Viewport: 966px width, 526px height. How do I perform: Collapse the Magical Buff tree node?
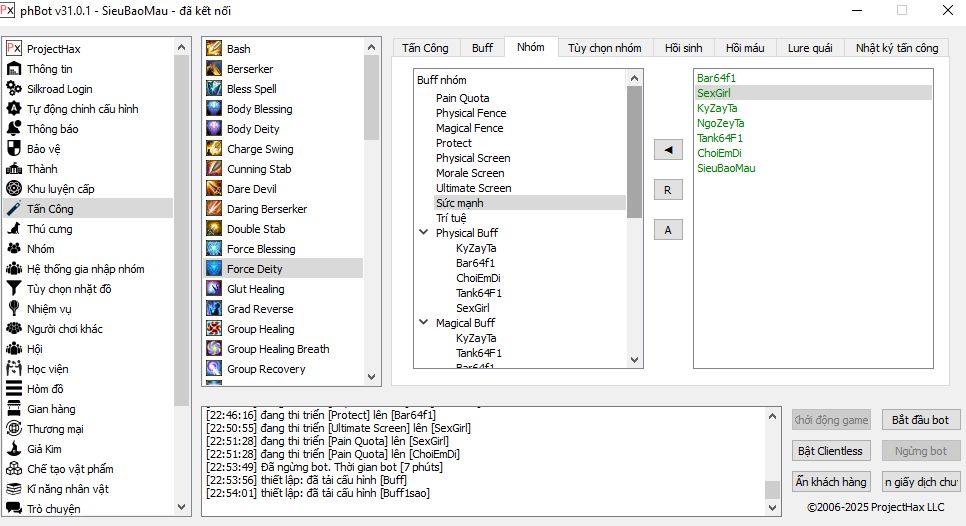[x=424, y=323]
